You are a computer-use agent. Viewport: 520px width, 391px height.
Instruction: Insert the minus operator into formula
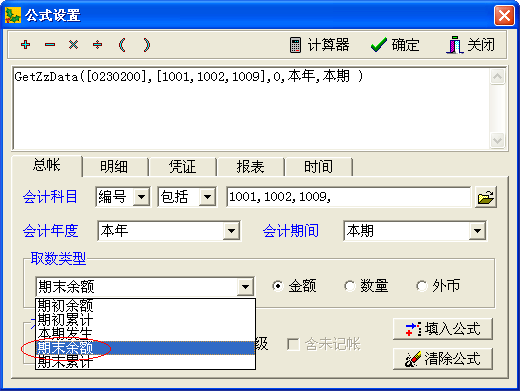(50, 44)
